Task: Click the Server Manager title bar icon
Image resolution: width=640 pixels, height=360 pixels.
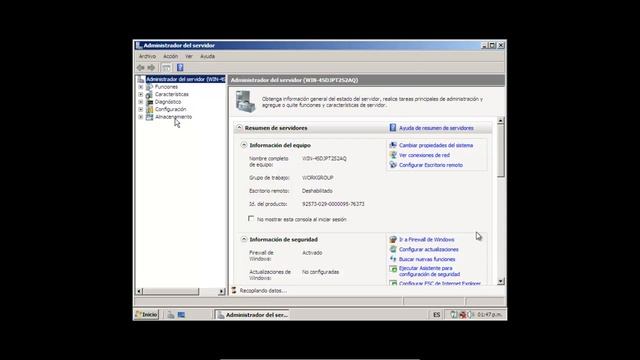Action: coord(139,45)
